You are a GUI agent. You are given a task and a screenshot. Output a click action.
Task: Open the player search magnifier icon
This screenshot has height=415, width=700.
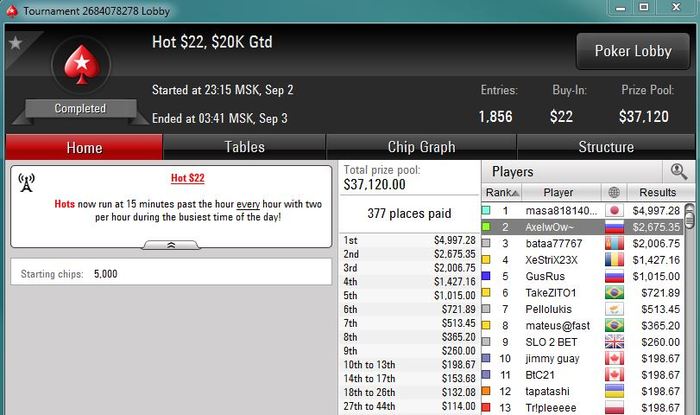(678, 171)
